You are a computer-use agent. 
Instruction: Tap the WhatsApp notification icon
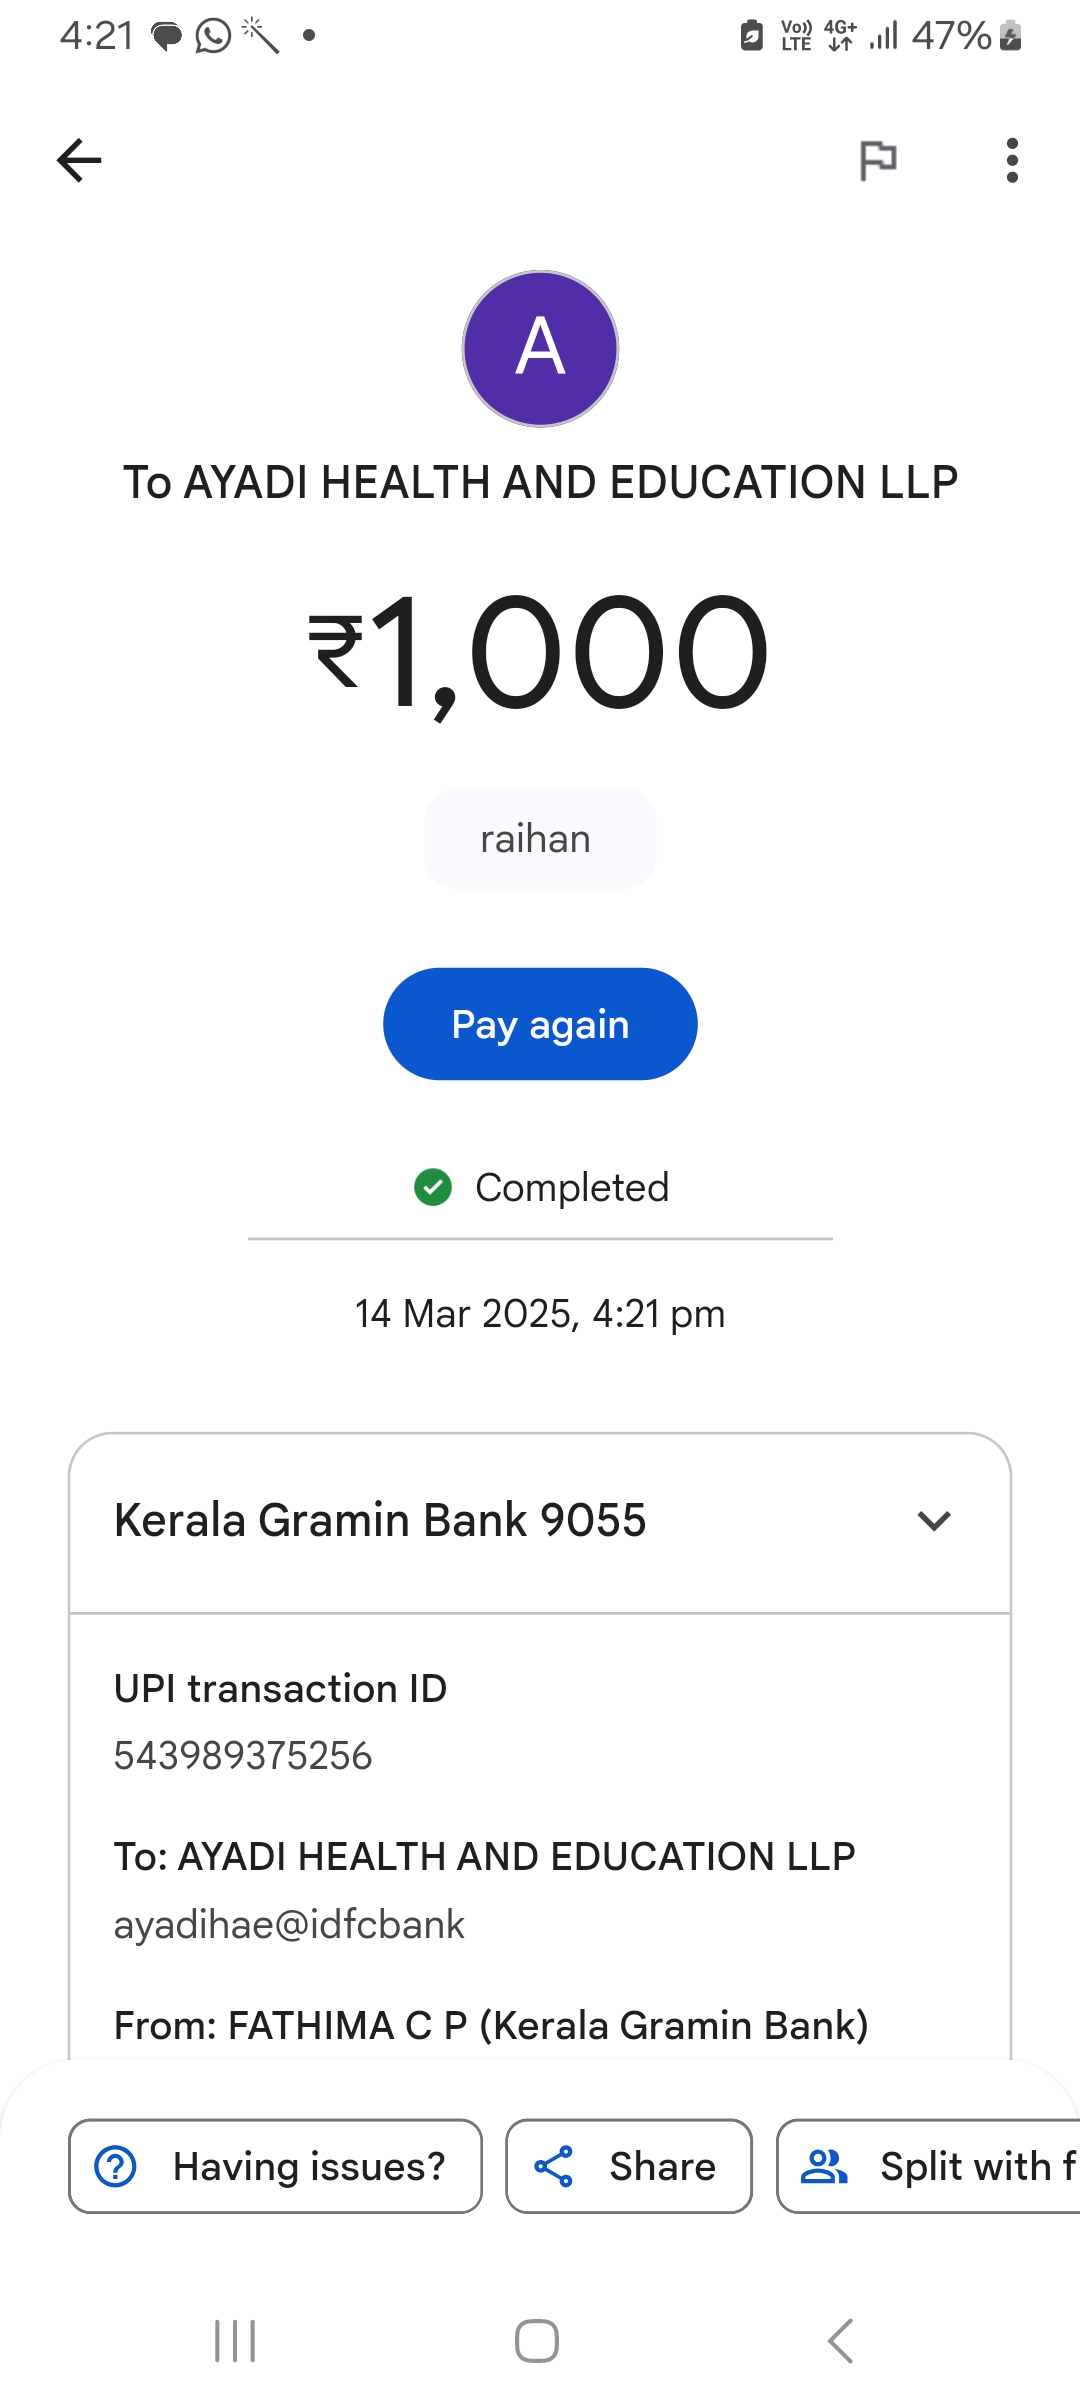(212, 36)
